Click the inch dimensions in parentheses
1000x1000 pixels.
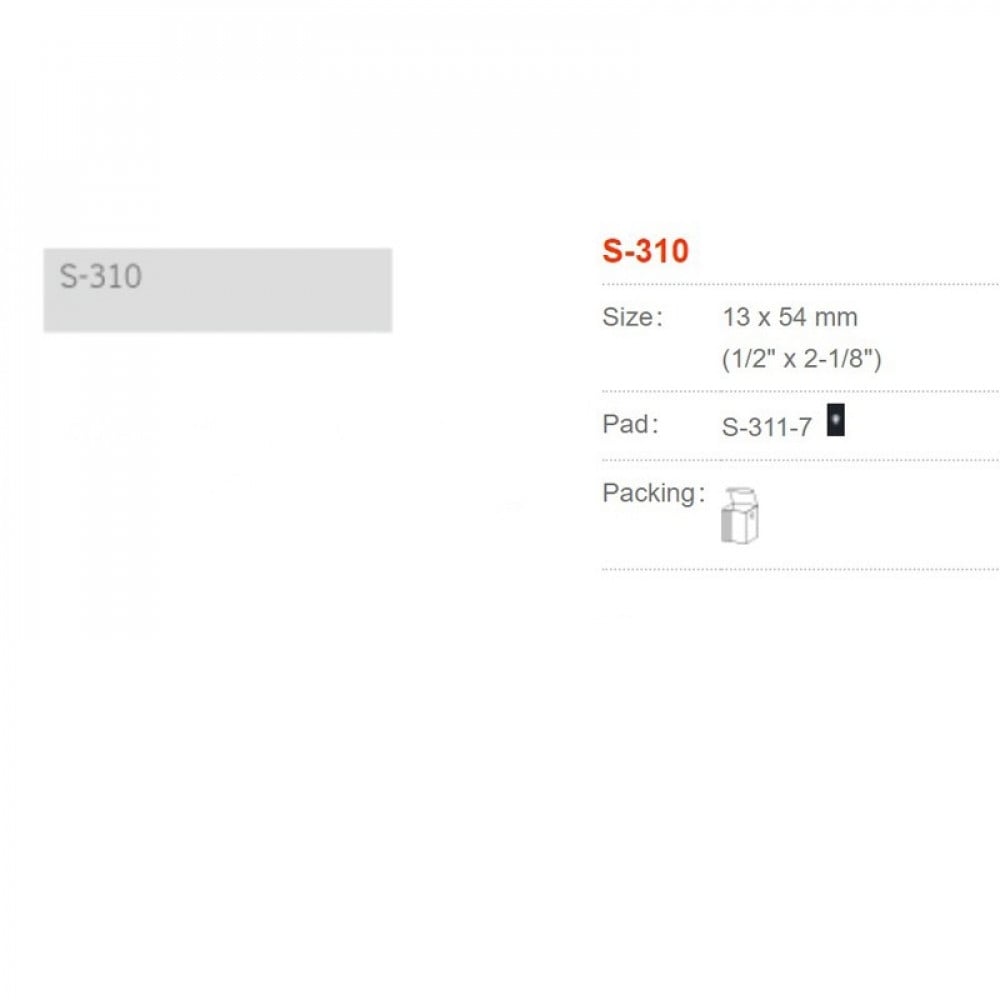point(801,359)
